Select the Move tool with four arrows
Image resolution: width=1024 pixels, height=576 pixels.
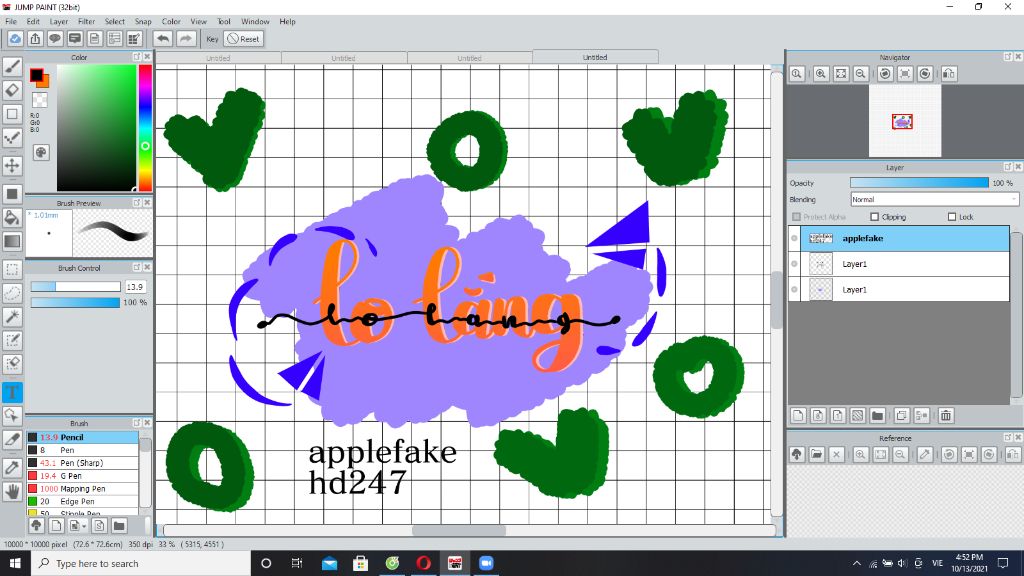pyautogui.click(x=12, y=165)
